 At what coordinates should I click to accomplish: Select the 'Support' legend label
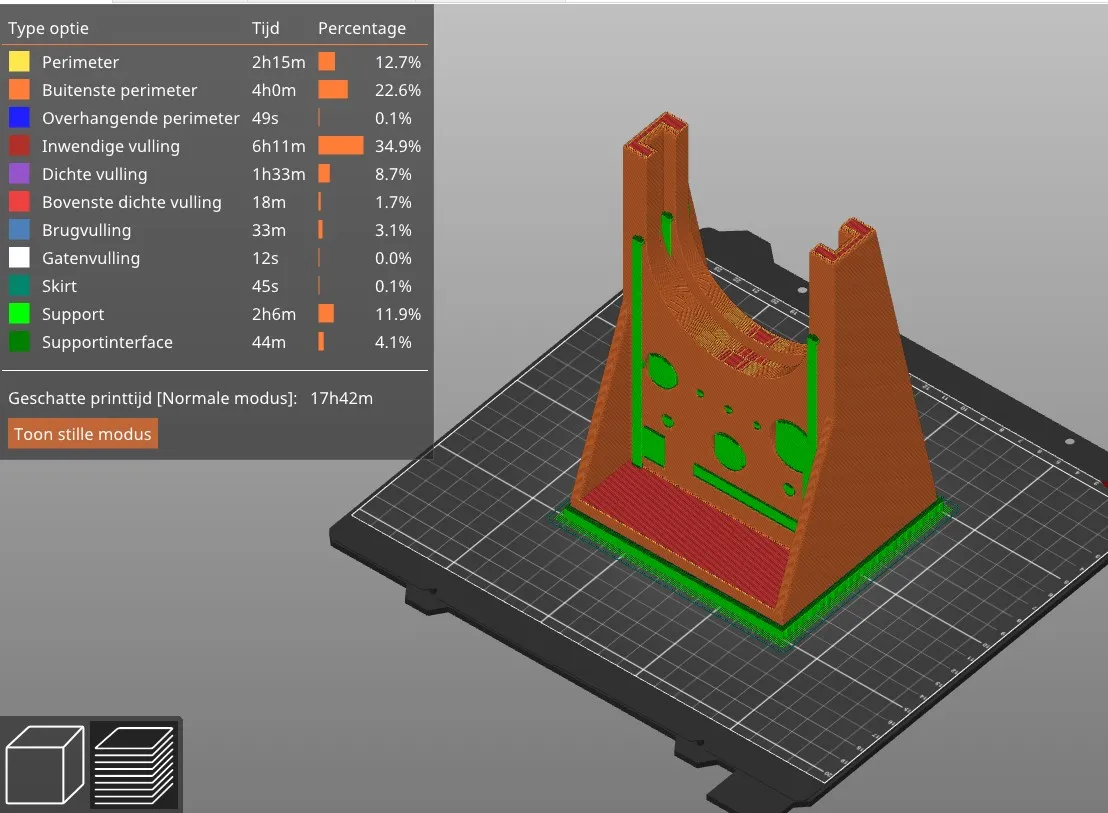(73, 314)
